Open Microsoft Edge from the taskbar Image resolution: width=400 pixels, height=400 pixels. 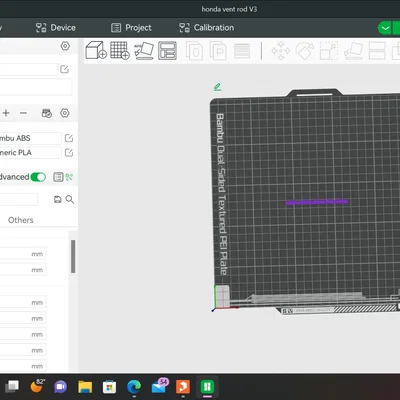pos(134,387)
